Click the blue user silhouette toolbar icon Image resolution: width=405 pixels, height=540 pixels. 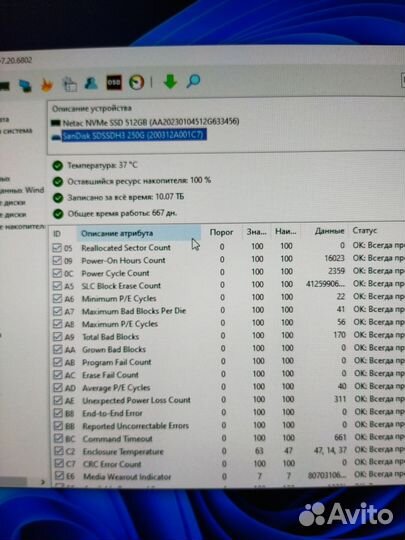tap(91, 83)
